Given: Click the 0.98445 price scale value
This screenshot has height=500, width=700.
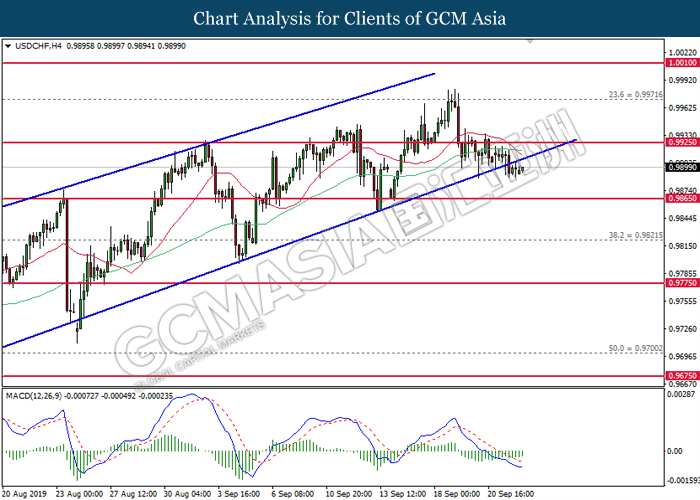Looking at the screenshot, I should [x=683, y=218].
